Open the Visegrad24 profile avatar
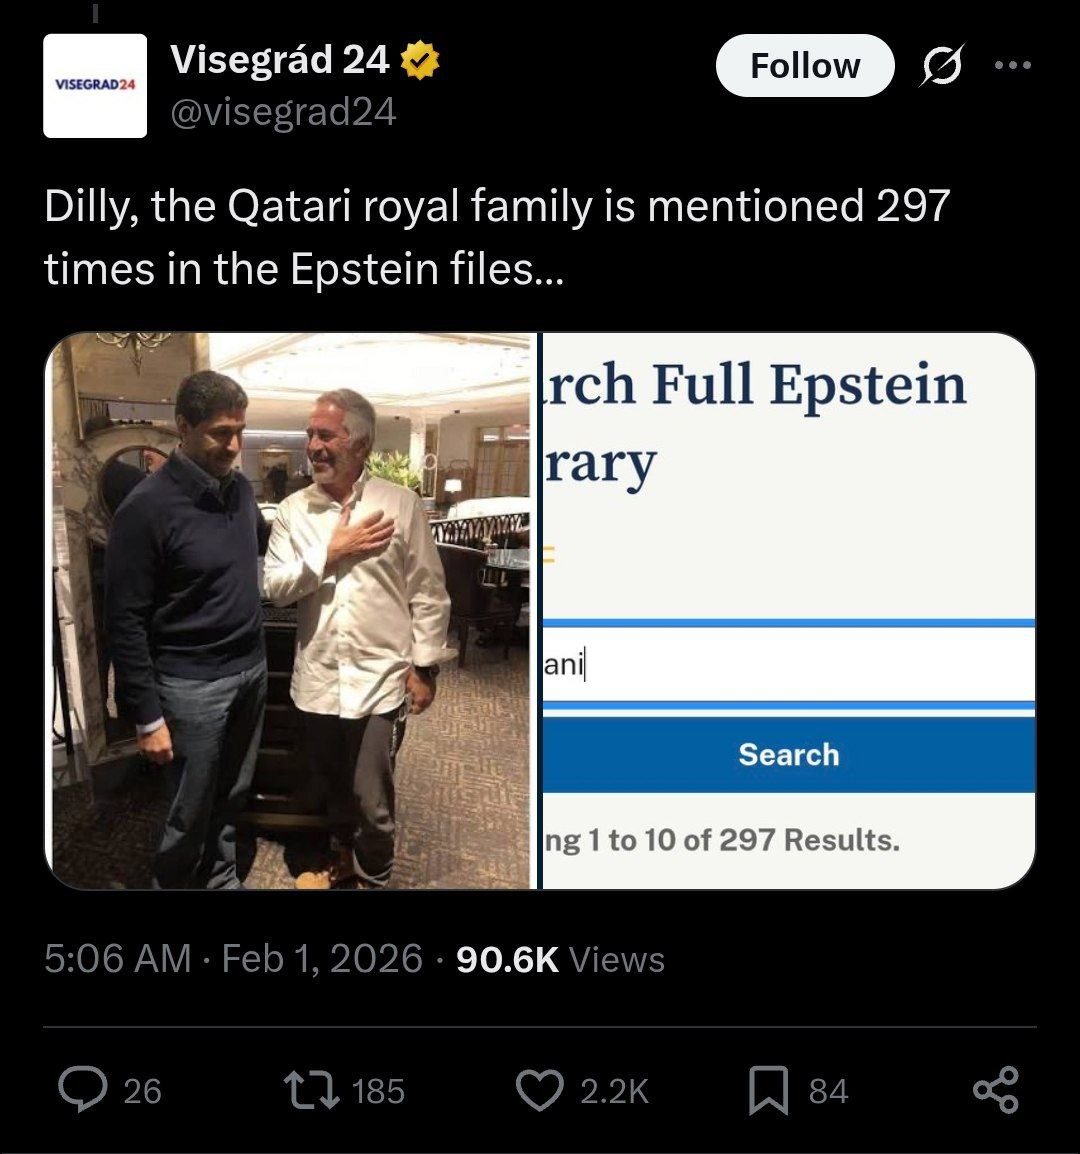This screenshot has width=1080, height=1154. 95,86
